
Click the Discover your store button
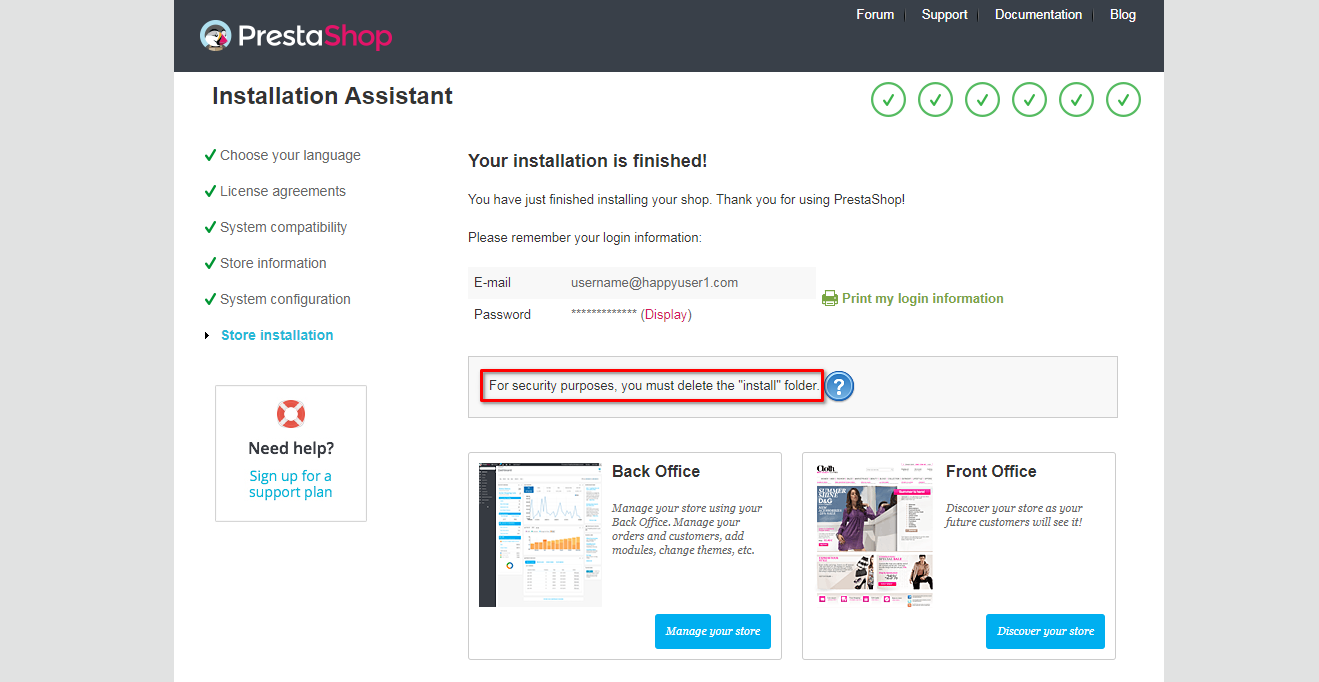1045,631
